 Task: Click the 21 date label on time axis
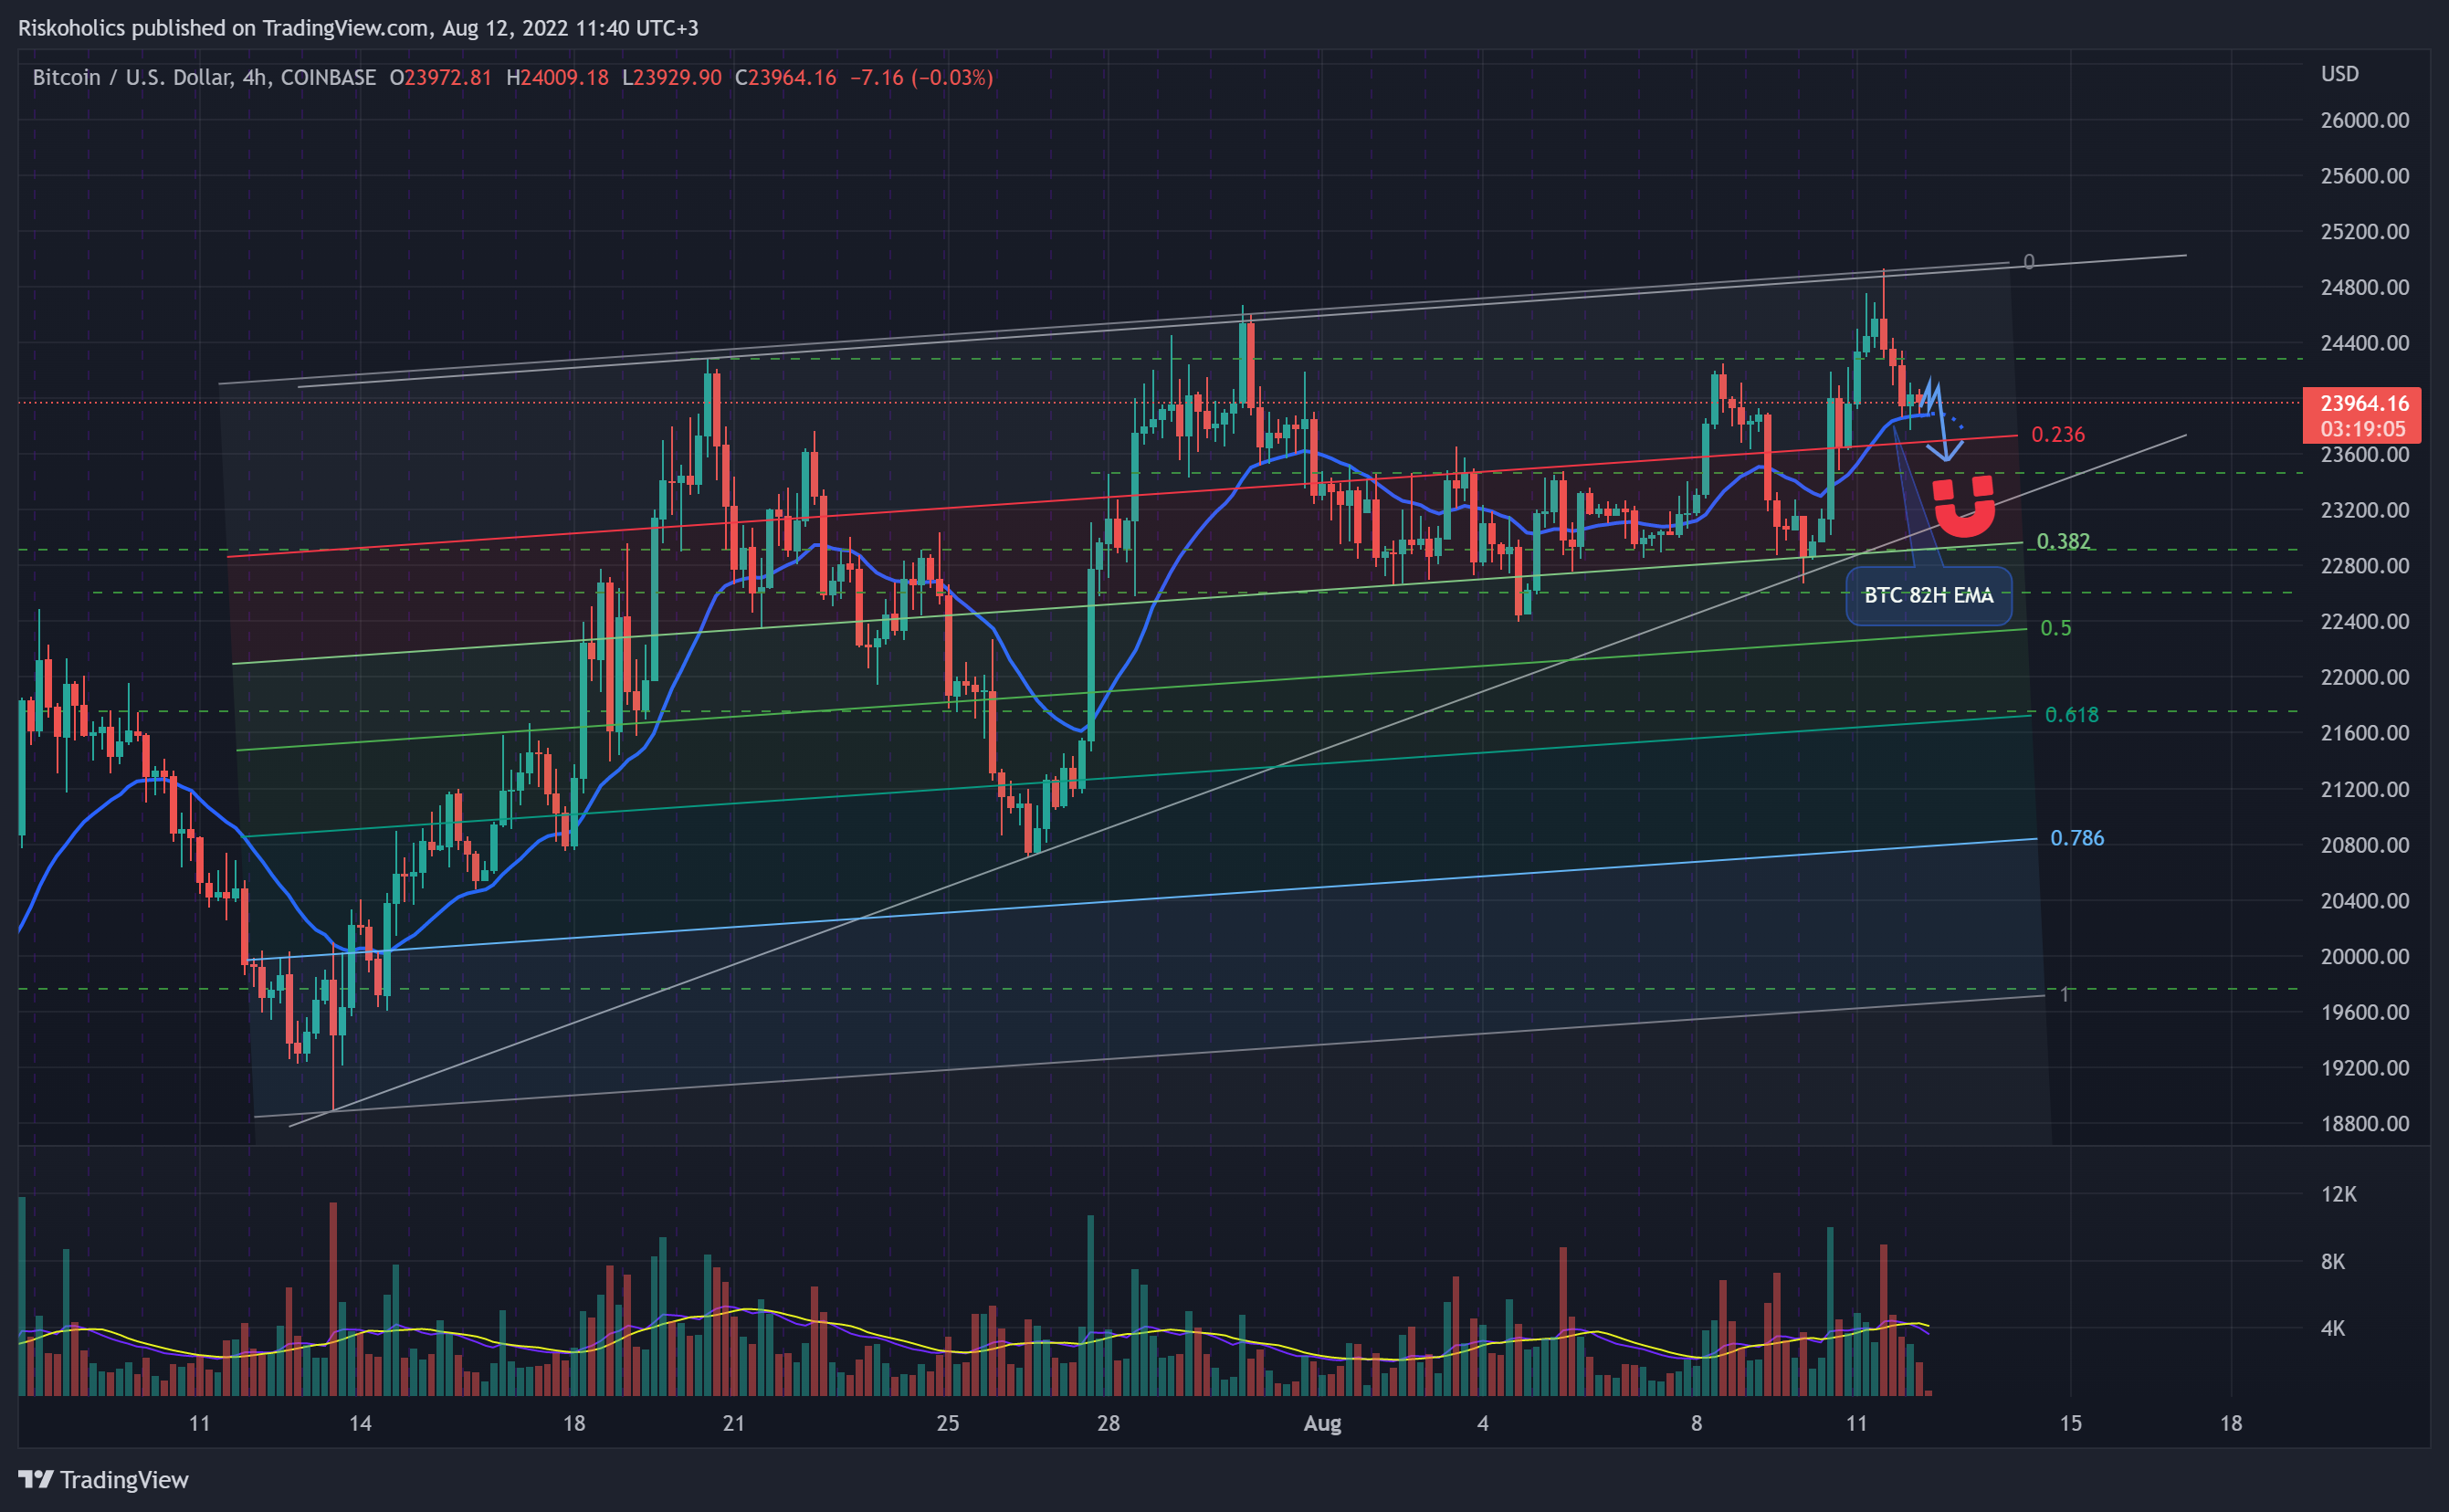(x=734, y=1423)
